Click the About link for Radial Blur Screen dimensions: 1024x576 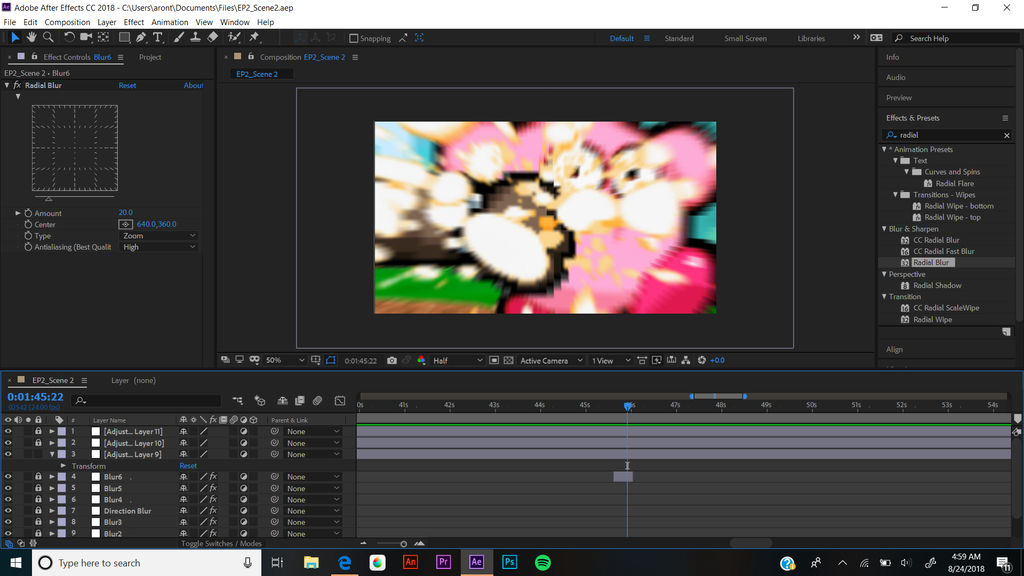click(193, 85)
